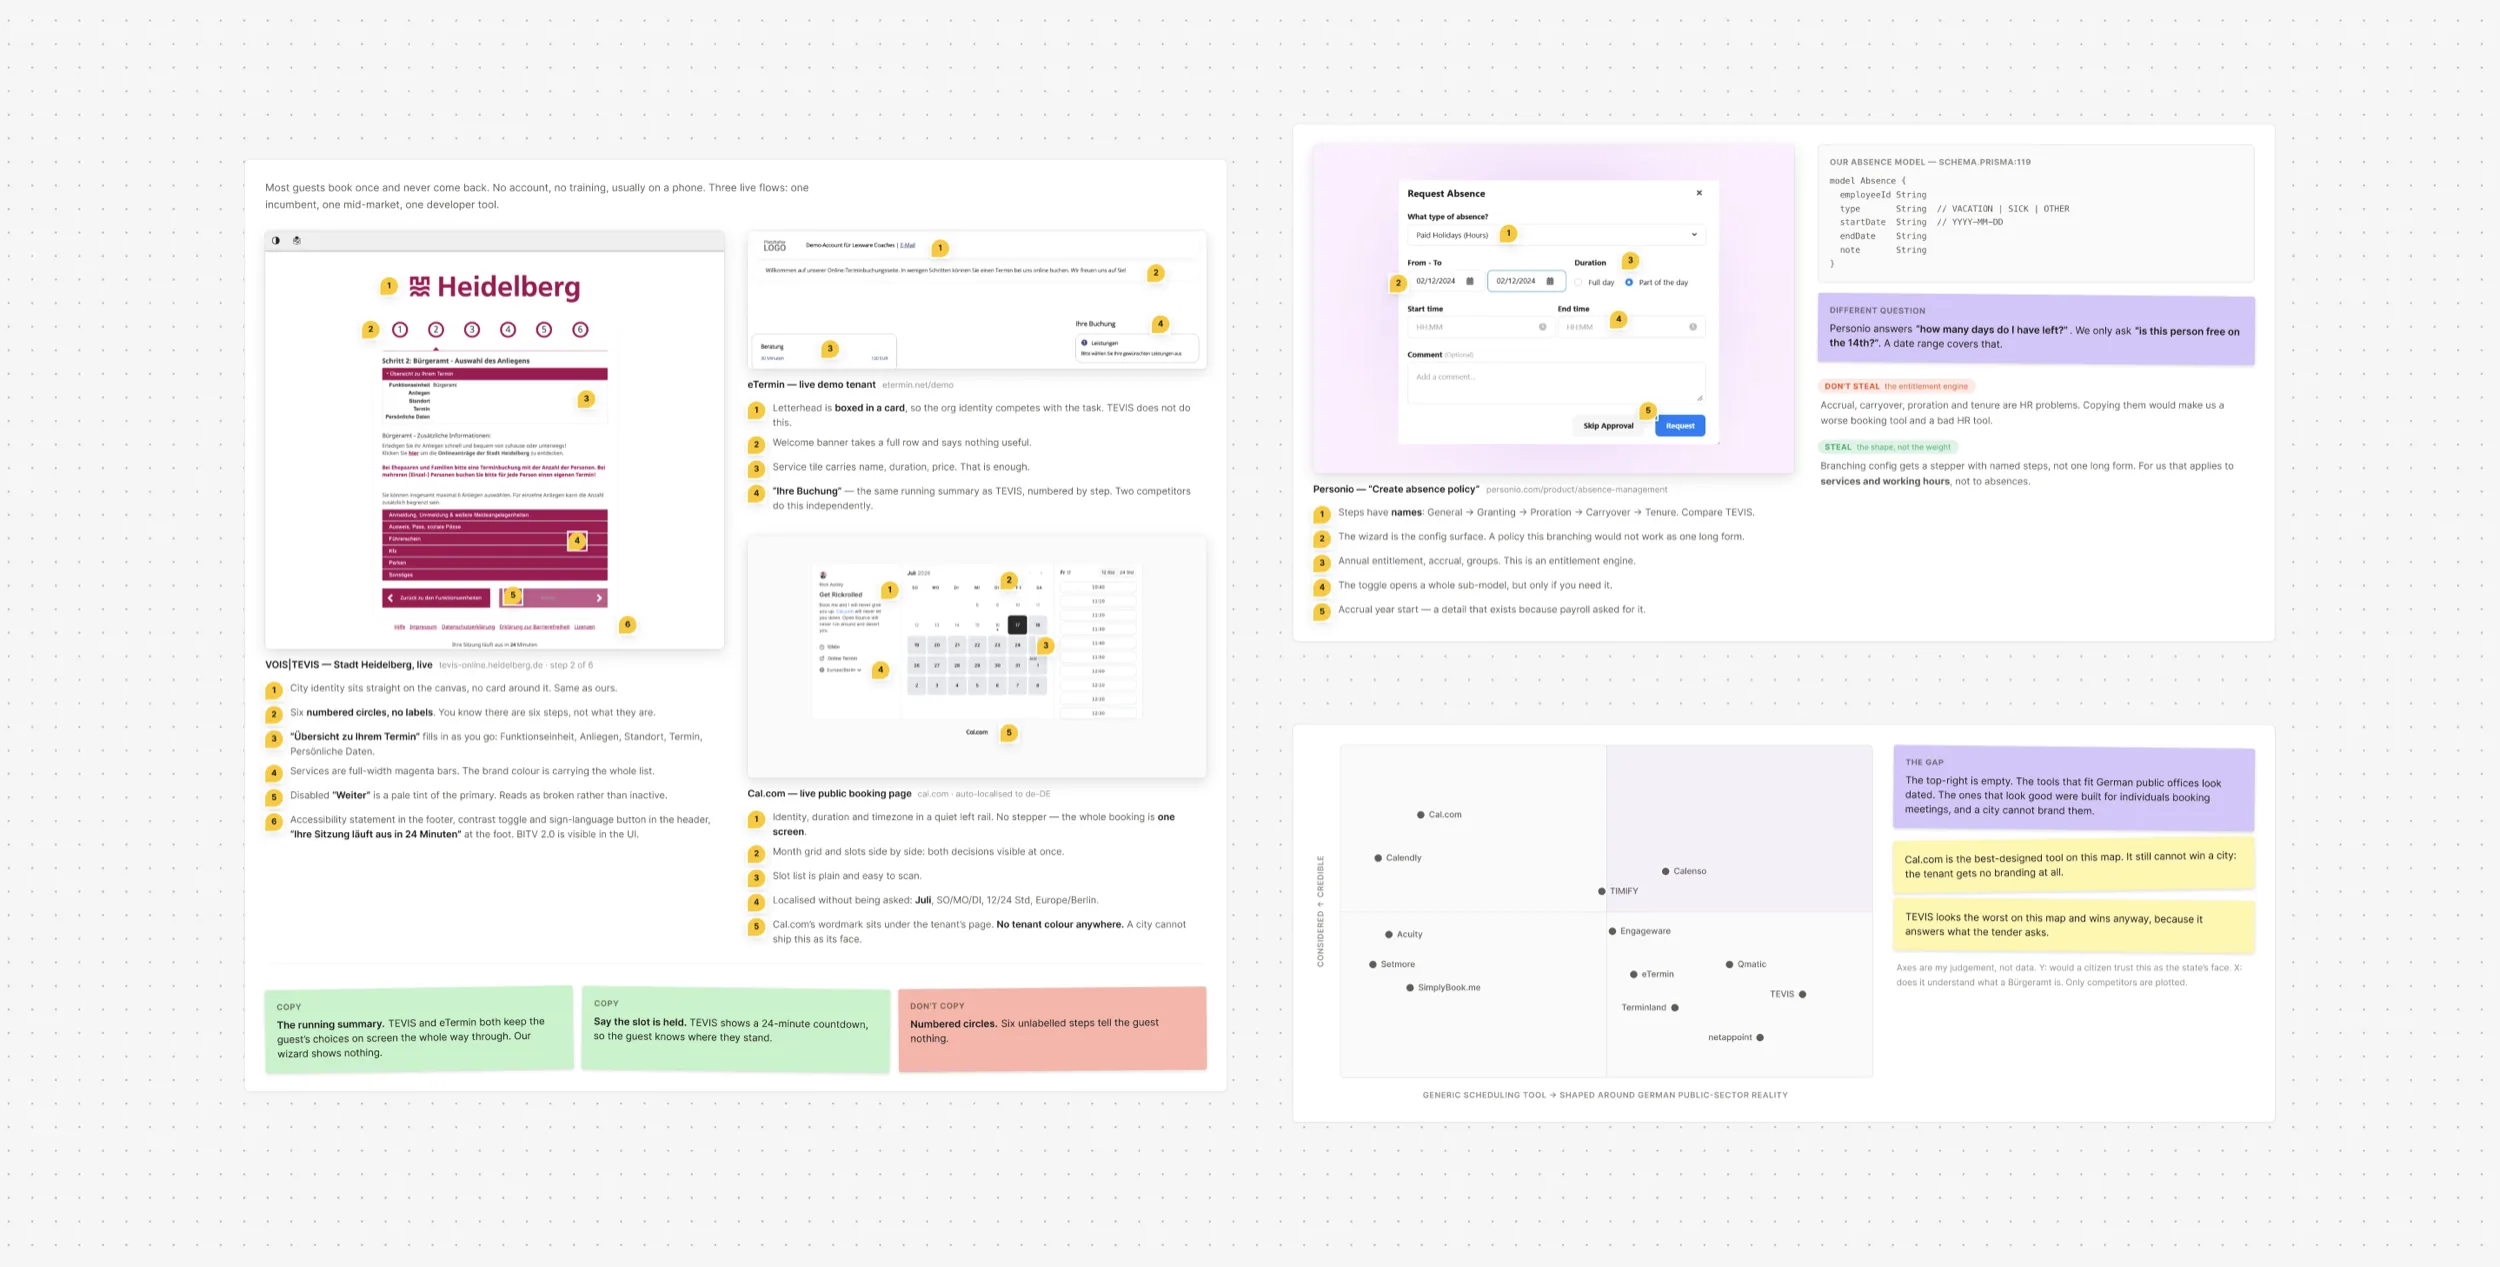Open calendar icon in the first From date field
Viewport: 2500px width, 1267px height.
tap(1470, 281)
